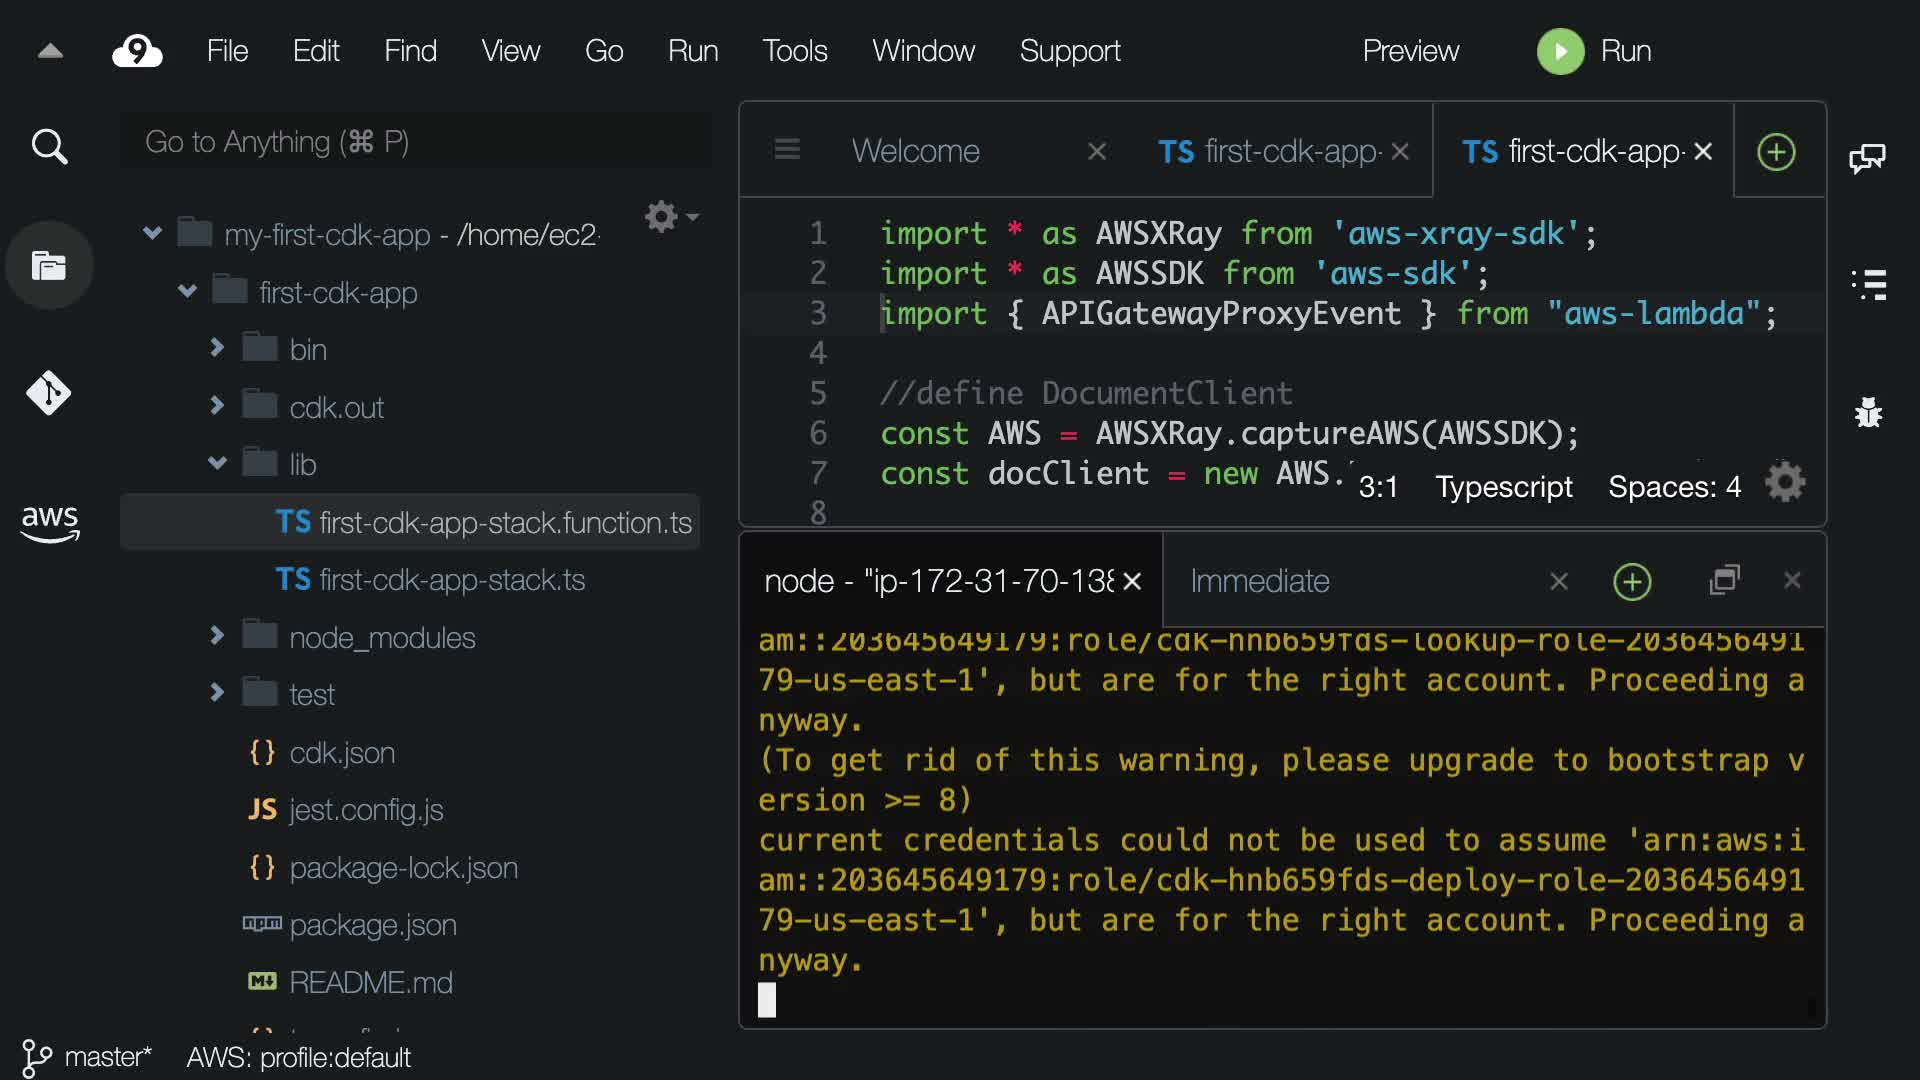This screenshot has height=1080, width=1920.
Task: Open the Environment file tree panel icon
Action: coord(49,266)
